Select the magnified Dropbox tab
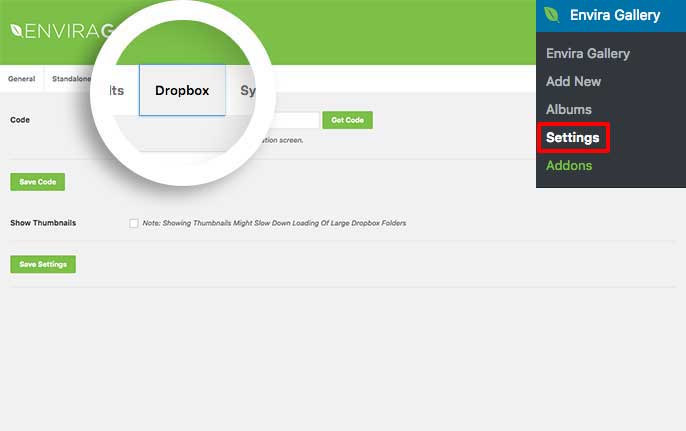The image size is (686, 431). tap(182, 90)
